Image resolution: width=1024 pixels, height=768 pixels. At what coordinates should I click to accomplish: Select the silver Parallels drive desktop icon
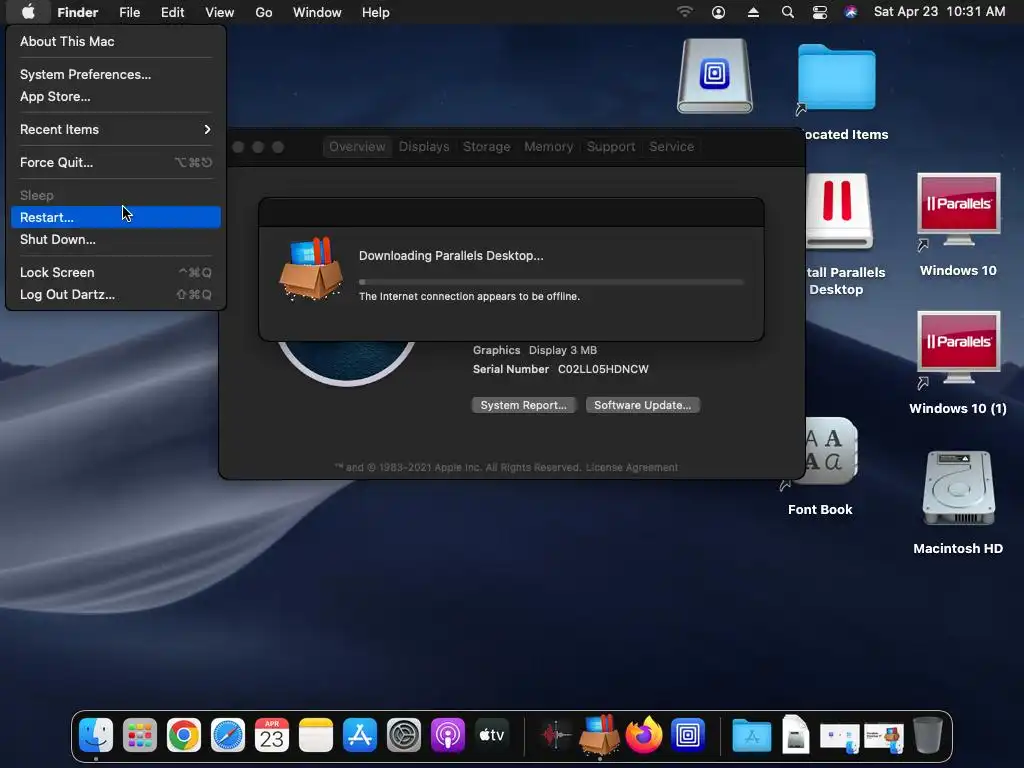714,76
